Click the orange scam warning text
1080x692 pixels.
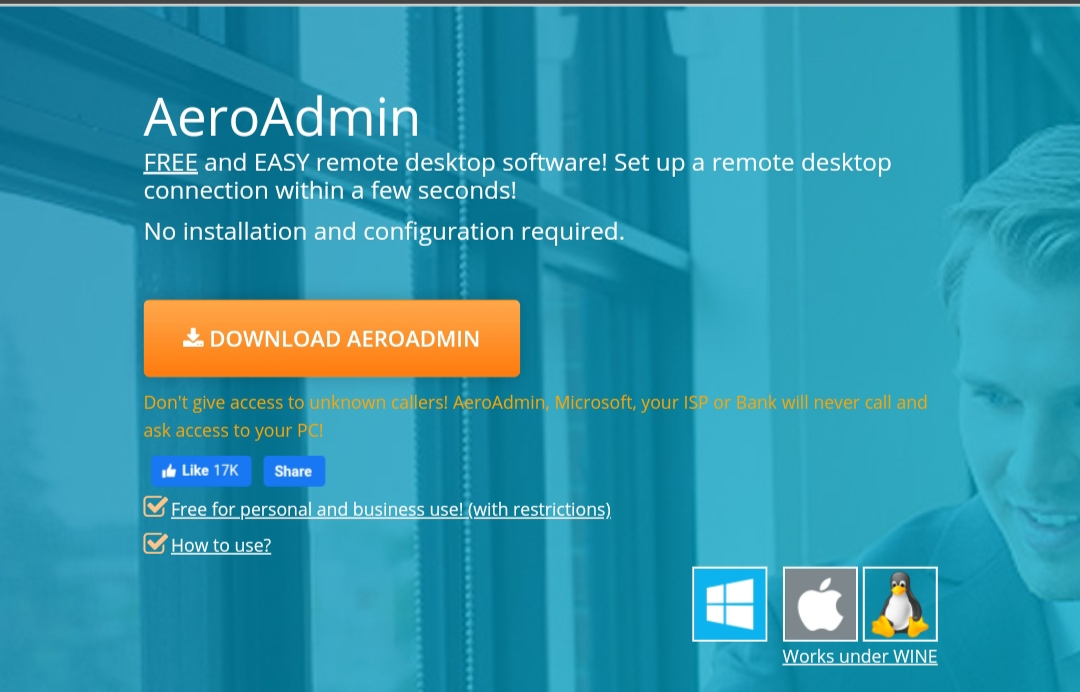[x=535, y=416]
